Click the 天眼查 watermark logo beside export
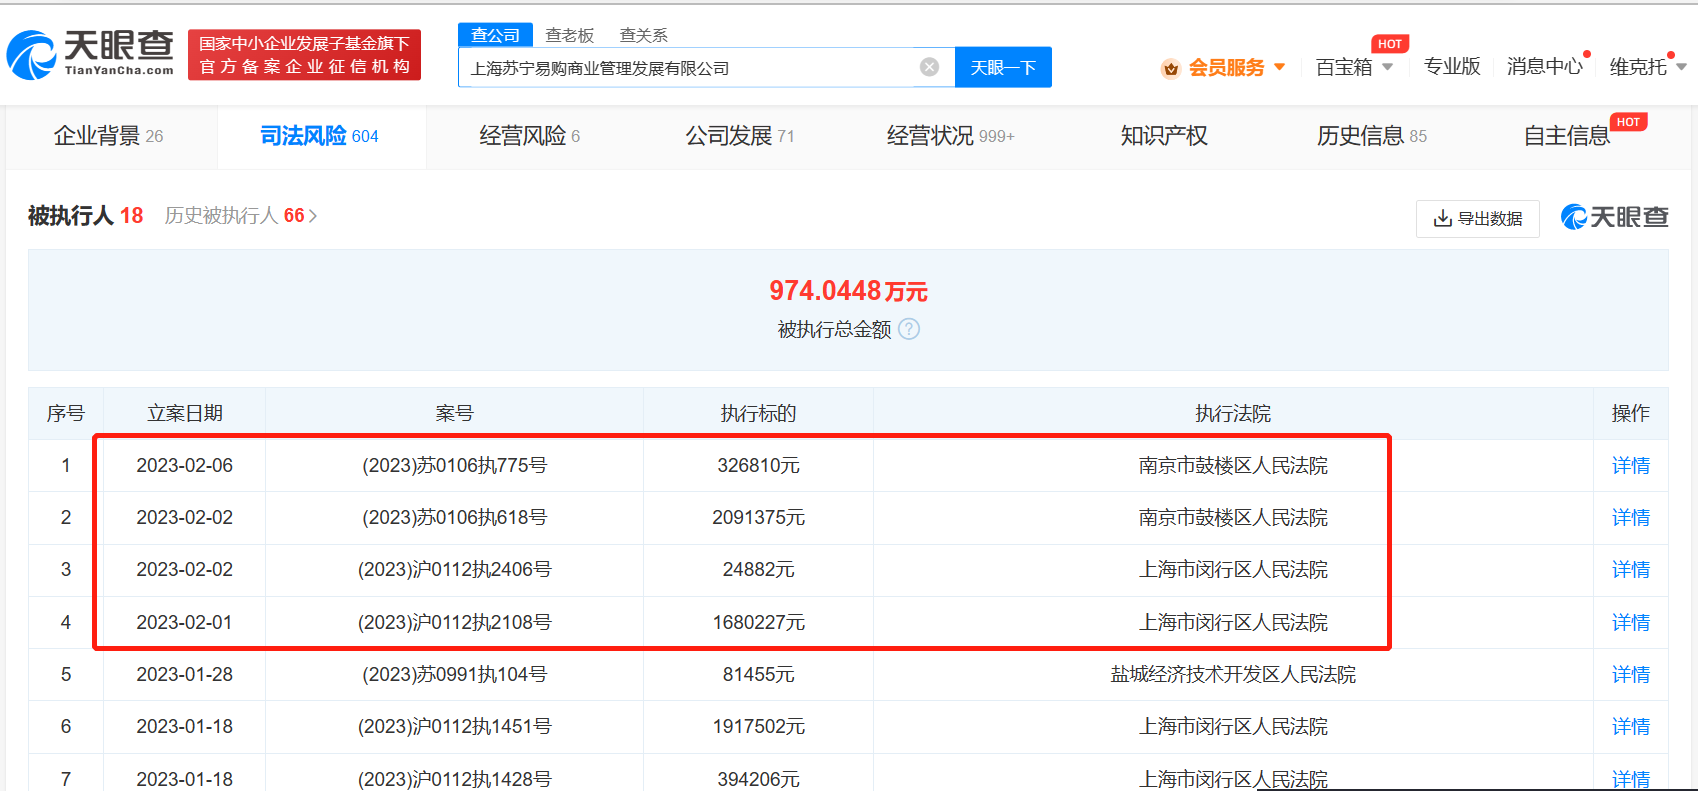This screenshot has height=791, width=1698. [1614, 217]
